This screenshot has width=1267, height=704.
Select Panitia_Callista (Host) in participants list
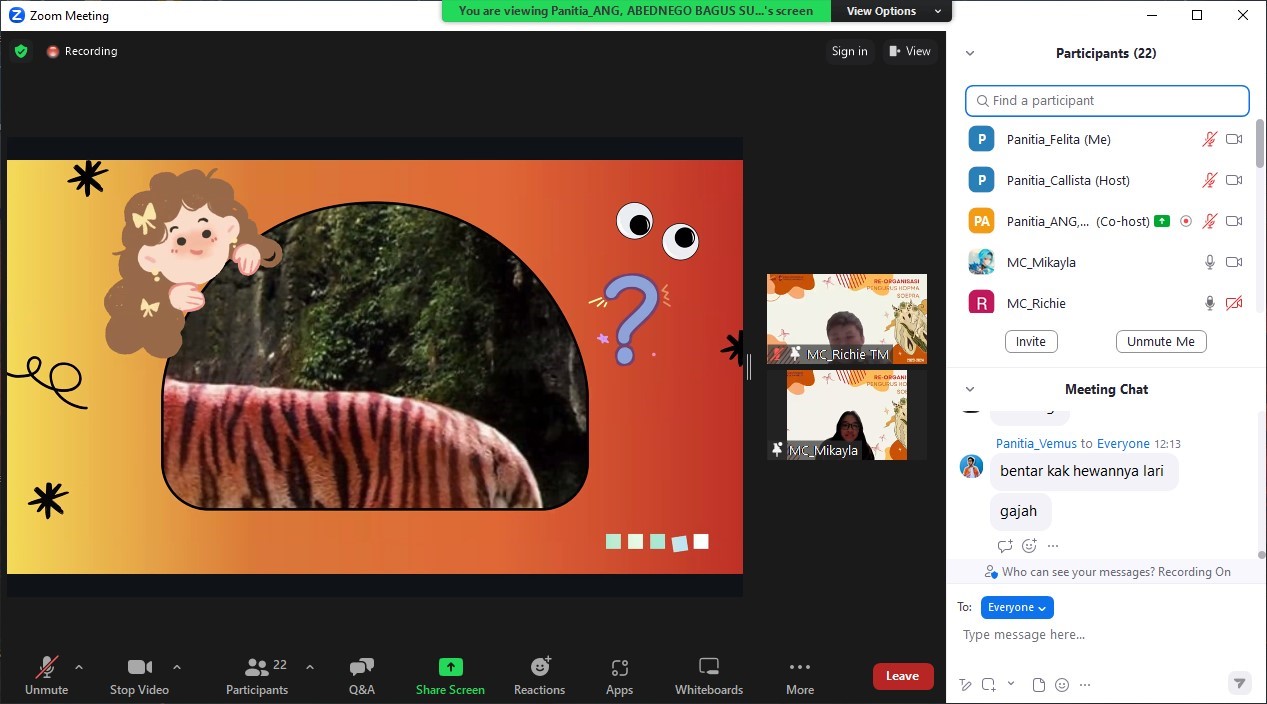click(1067, 180)
